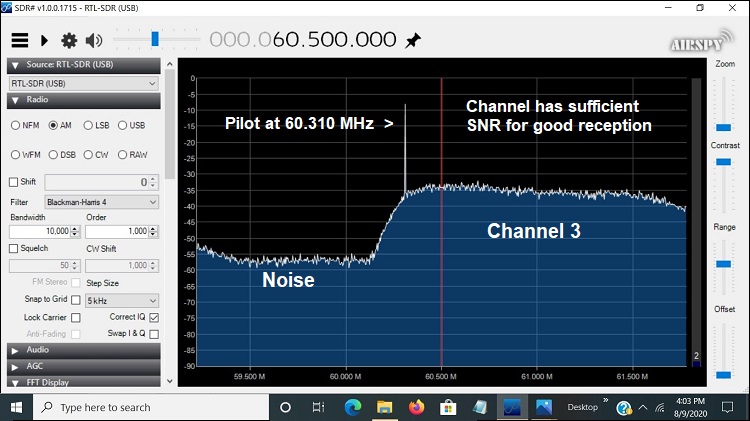Open the settings gear icon
This screenshot has width=750, height=421.
tap(69, 40)
